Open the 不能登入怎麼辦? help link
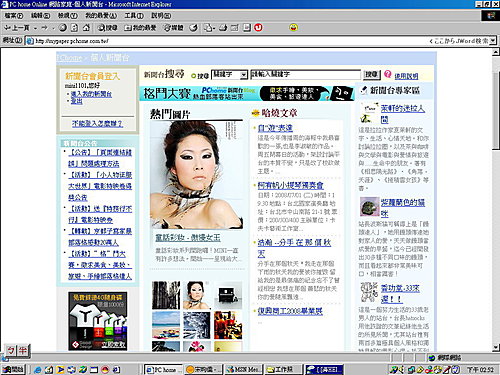500x375 pixels. click(x=97, y=124)
